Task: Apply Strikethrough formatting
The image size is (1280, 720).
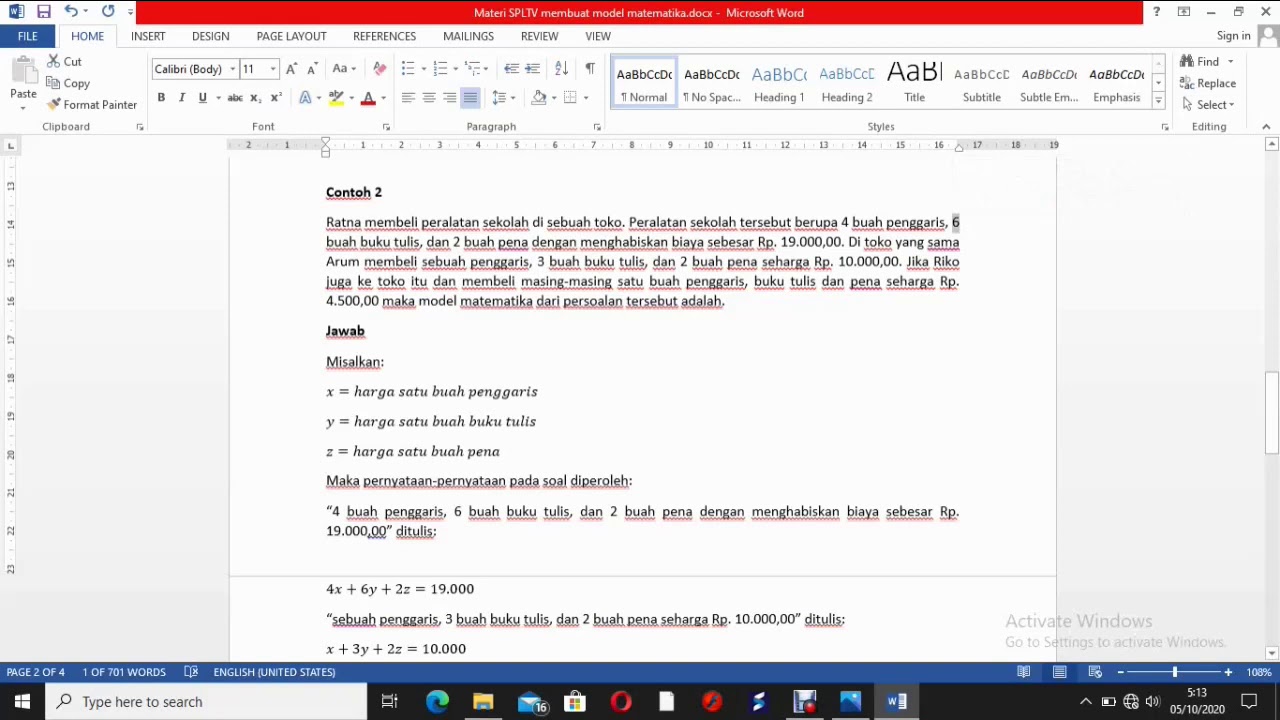Action: pos(235,98)
